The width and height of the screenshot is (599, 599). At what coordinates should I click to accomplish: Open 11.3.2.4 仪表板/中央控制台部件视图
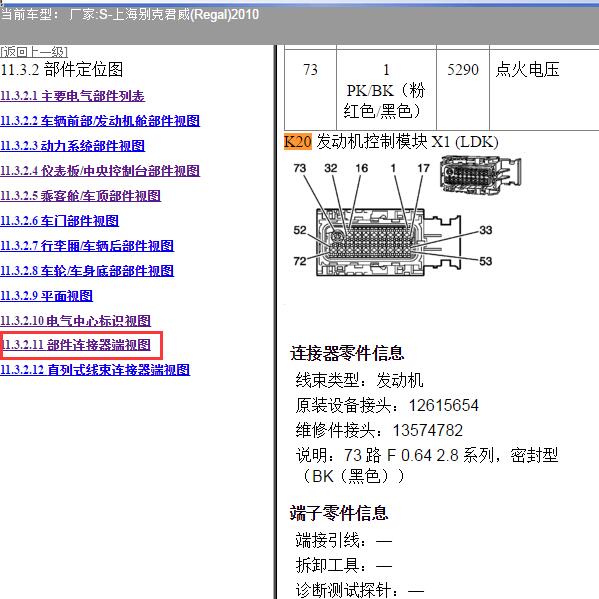click(100, 171)
